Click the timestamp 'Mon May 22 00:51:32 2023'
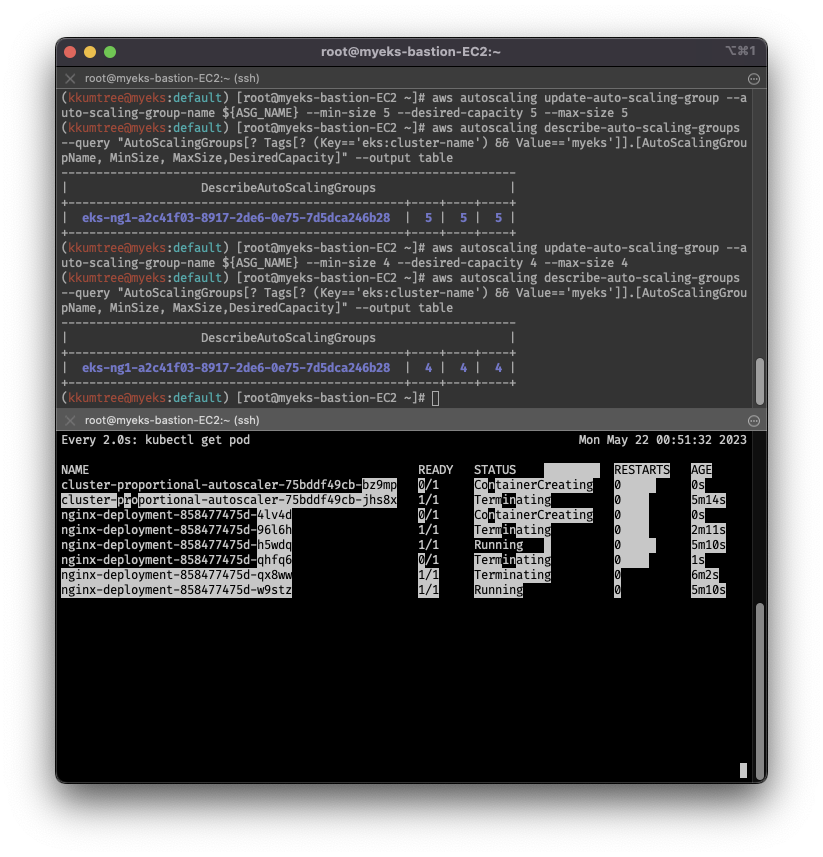Image resolution: width=823 pixels, height=857 pixels. [x=662, y=440]
